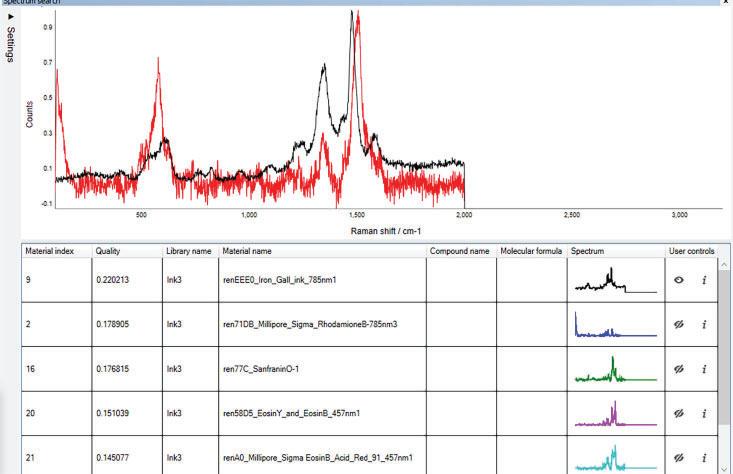Select renEEE0_Iron_Gall_ink_785nm1 material name
733x474 pixels.
(280, 280)
